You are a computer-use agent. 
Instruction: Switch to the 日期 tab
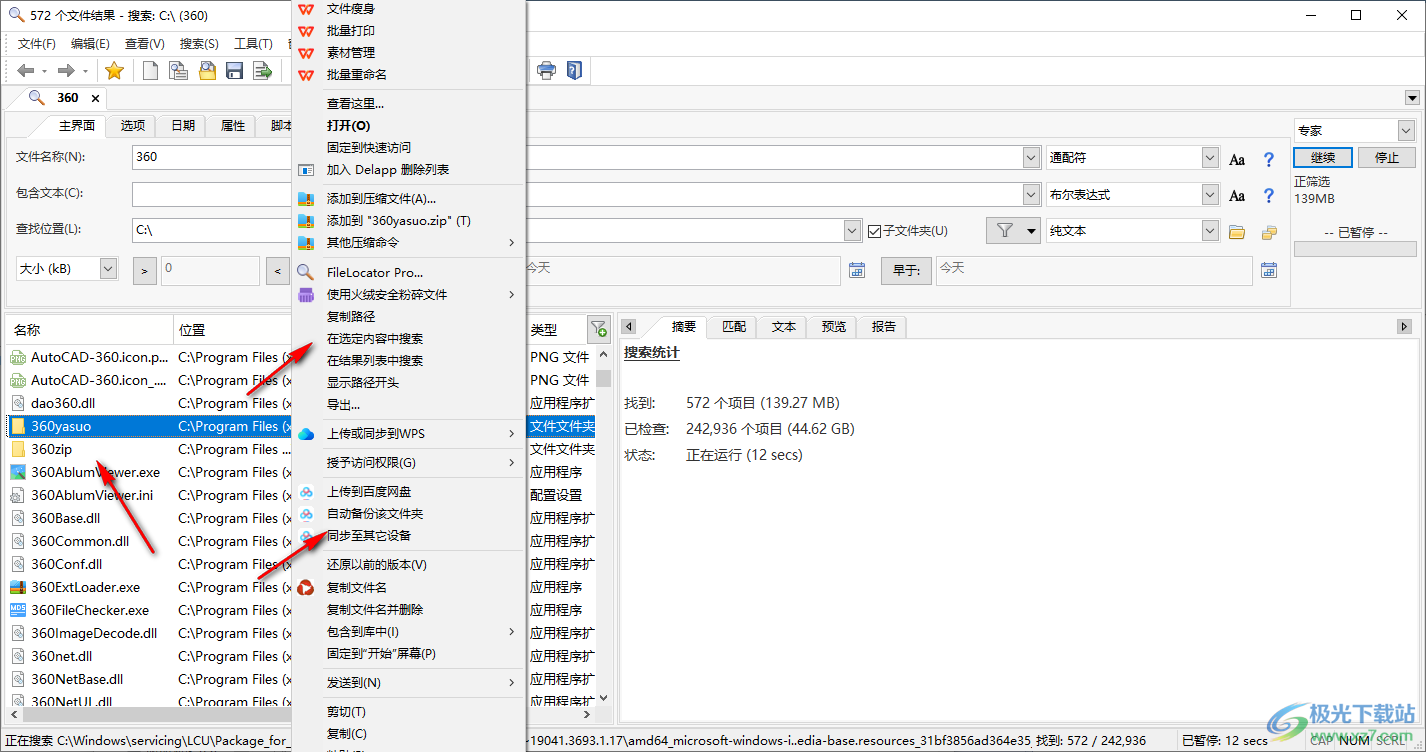tap(183, 125)
